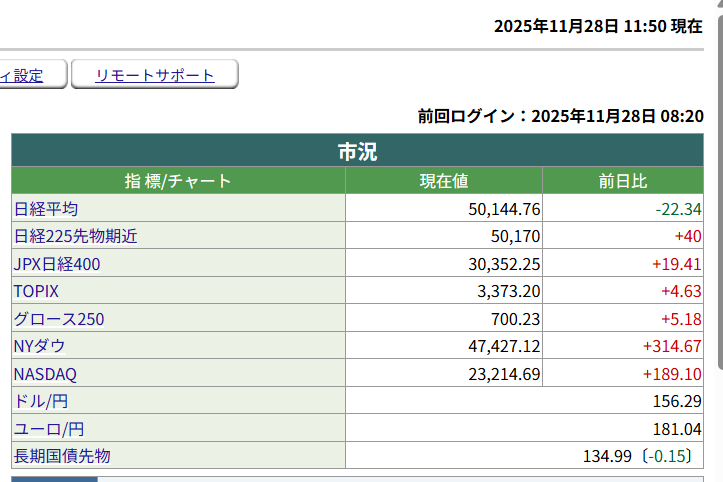Image resolution: width=723 pixels, height=482 pixels.
Task: Click the NYダウ change value +314.67
Action: coord(672,346)
